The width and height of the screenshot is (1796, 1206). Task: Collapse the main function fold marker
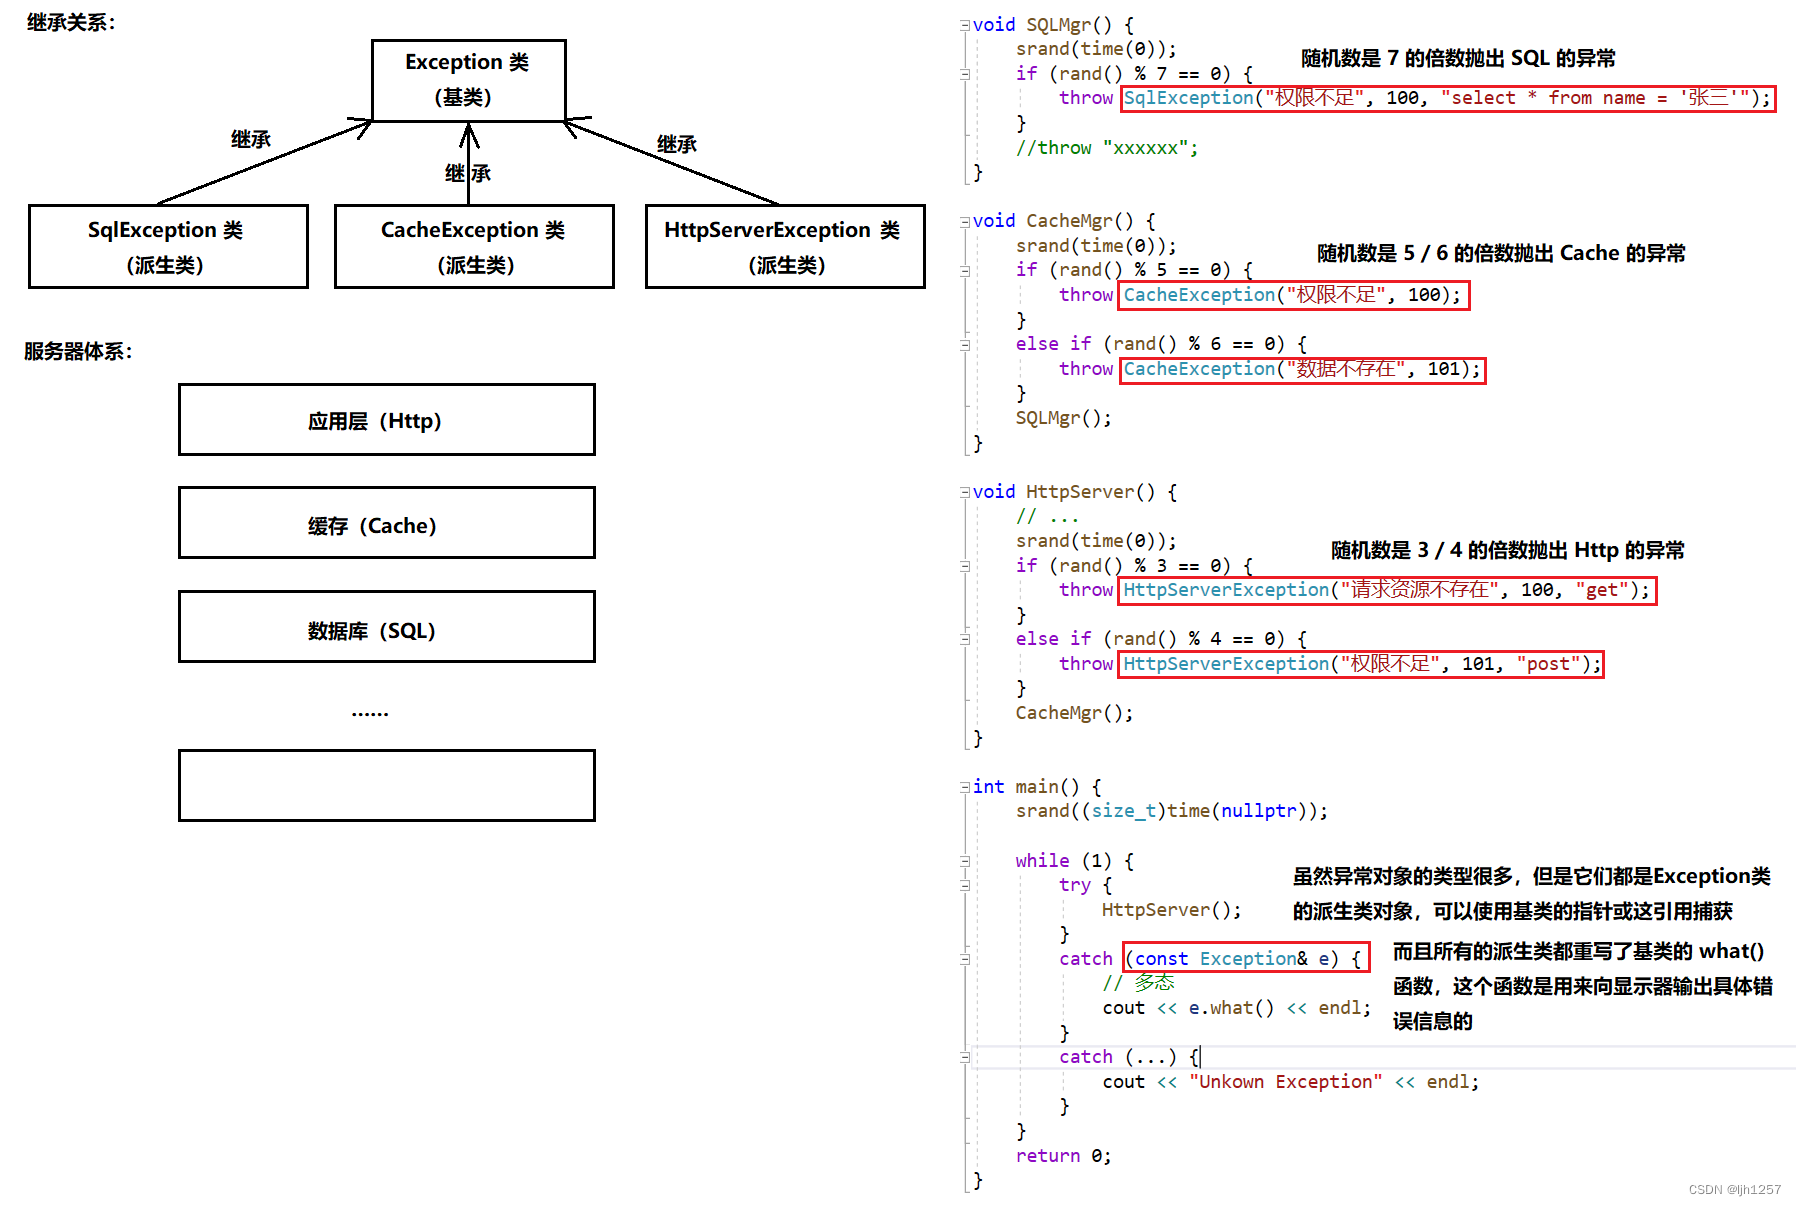[965, 787]
